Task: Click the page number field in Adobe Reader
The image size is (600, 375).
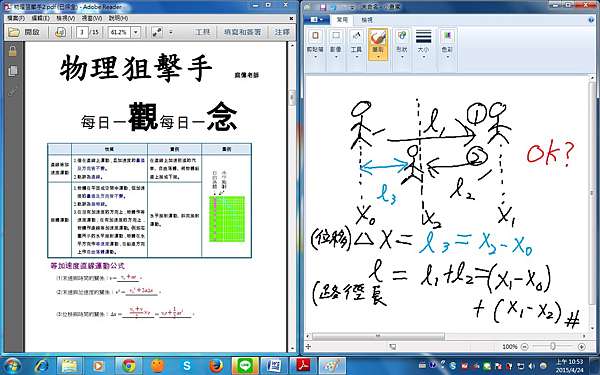Action: click(82, 32)
